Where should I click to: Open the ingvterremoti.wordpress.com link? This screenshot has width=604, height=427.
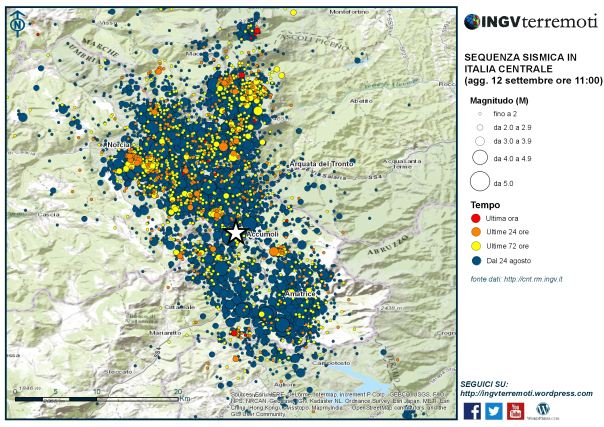click(526, 394)
